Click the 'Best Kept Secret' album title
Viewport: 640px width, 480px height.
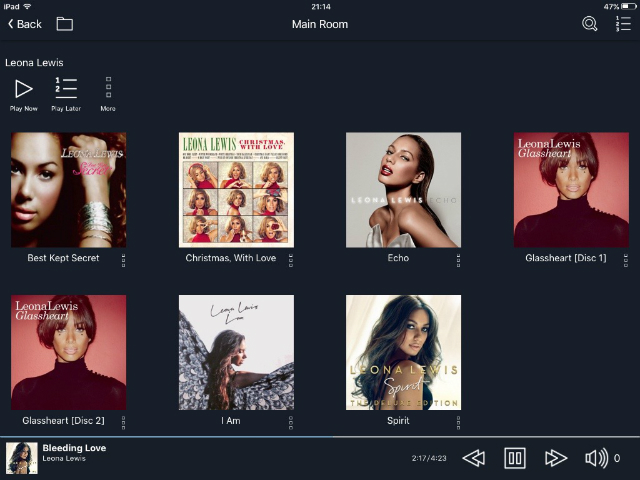tap(63, 258)
